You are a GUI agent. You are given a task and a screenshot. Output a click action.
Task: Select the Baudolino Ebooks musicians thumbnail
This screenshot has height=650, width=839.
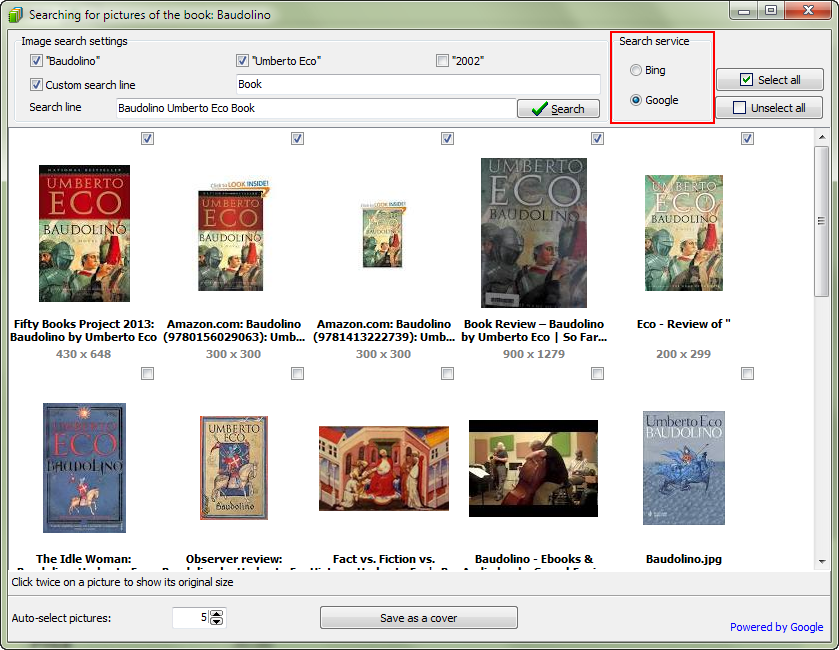pyautogui.click(x=533, y=468)
